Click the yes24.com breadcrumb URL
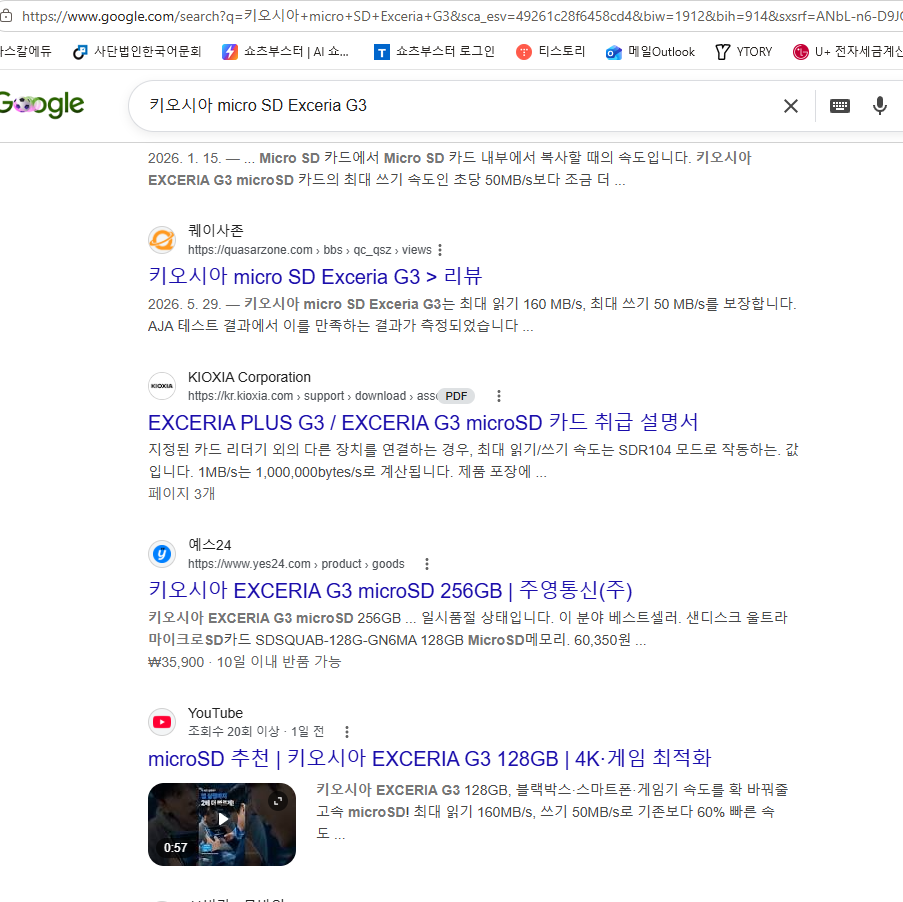 (297, 564)
